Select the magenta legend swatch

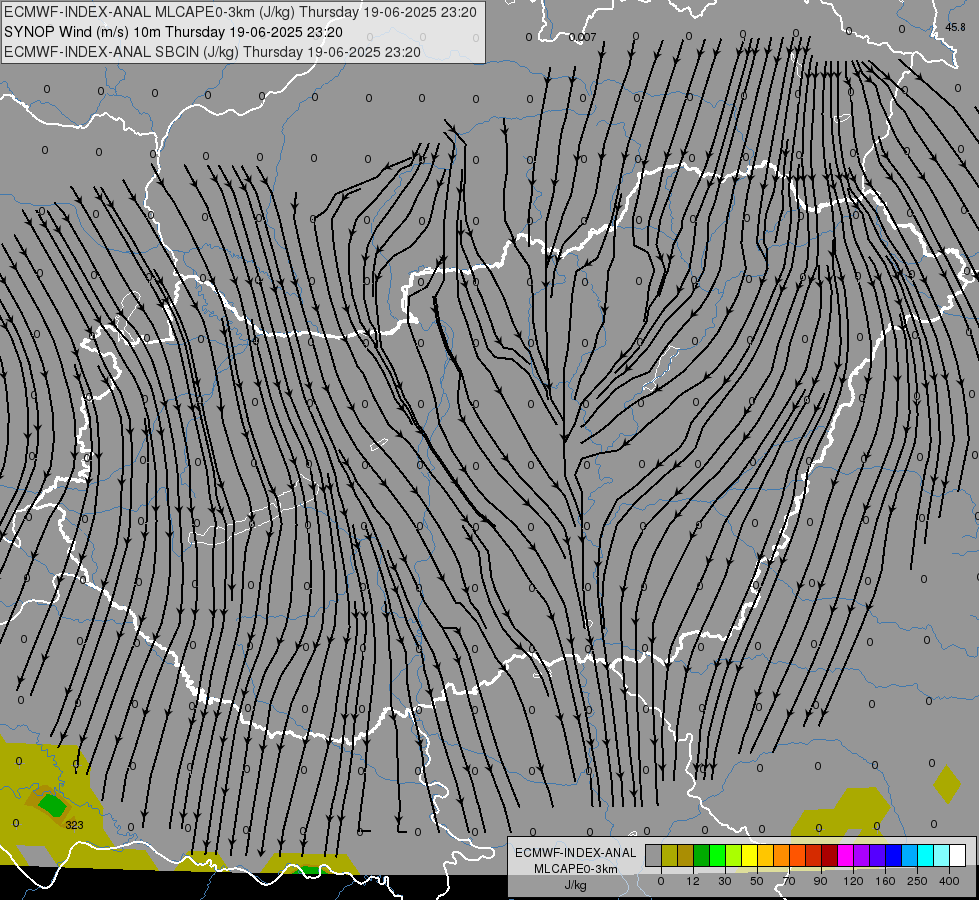pyautogui.click(x=845, y=855)
